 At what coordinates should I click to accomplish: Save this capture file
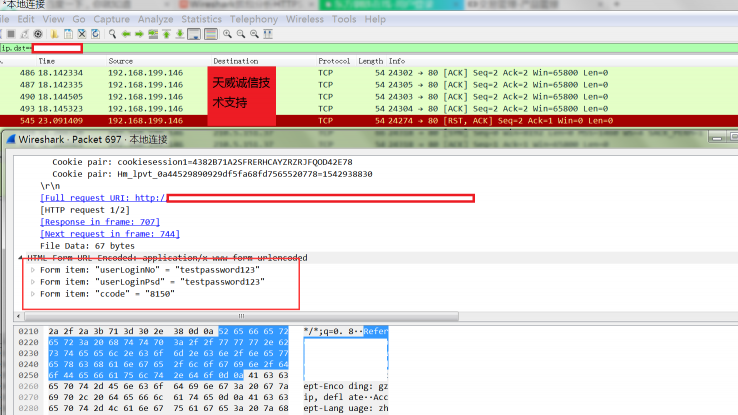pos(68,34)
